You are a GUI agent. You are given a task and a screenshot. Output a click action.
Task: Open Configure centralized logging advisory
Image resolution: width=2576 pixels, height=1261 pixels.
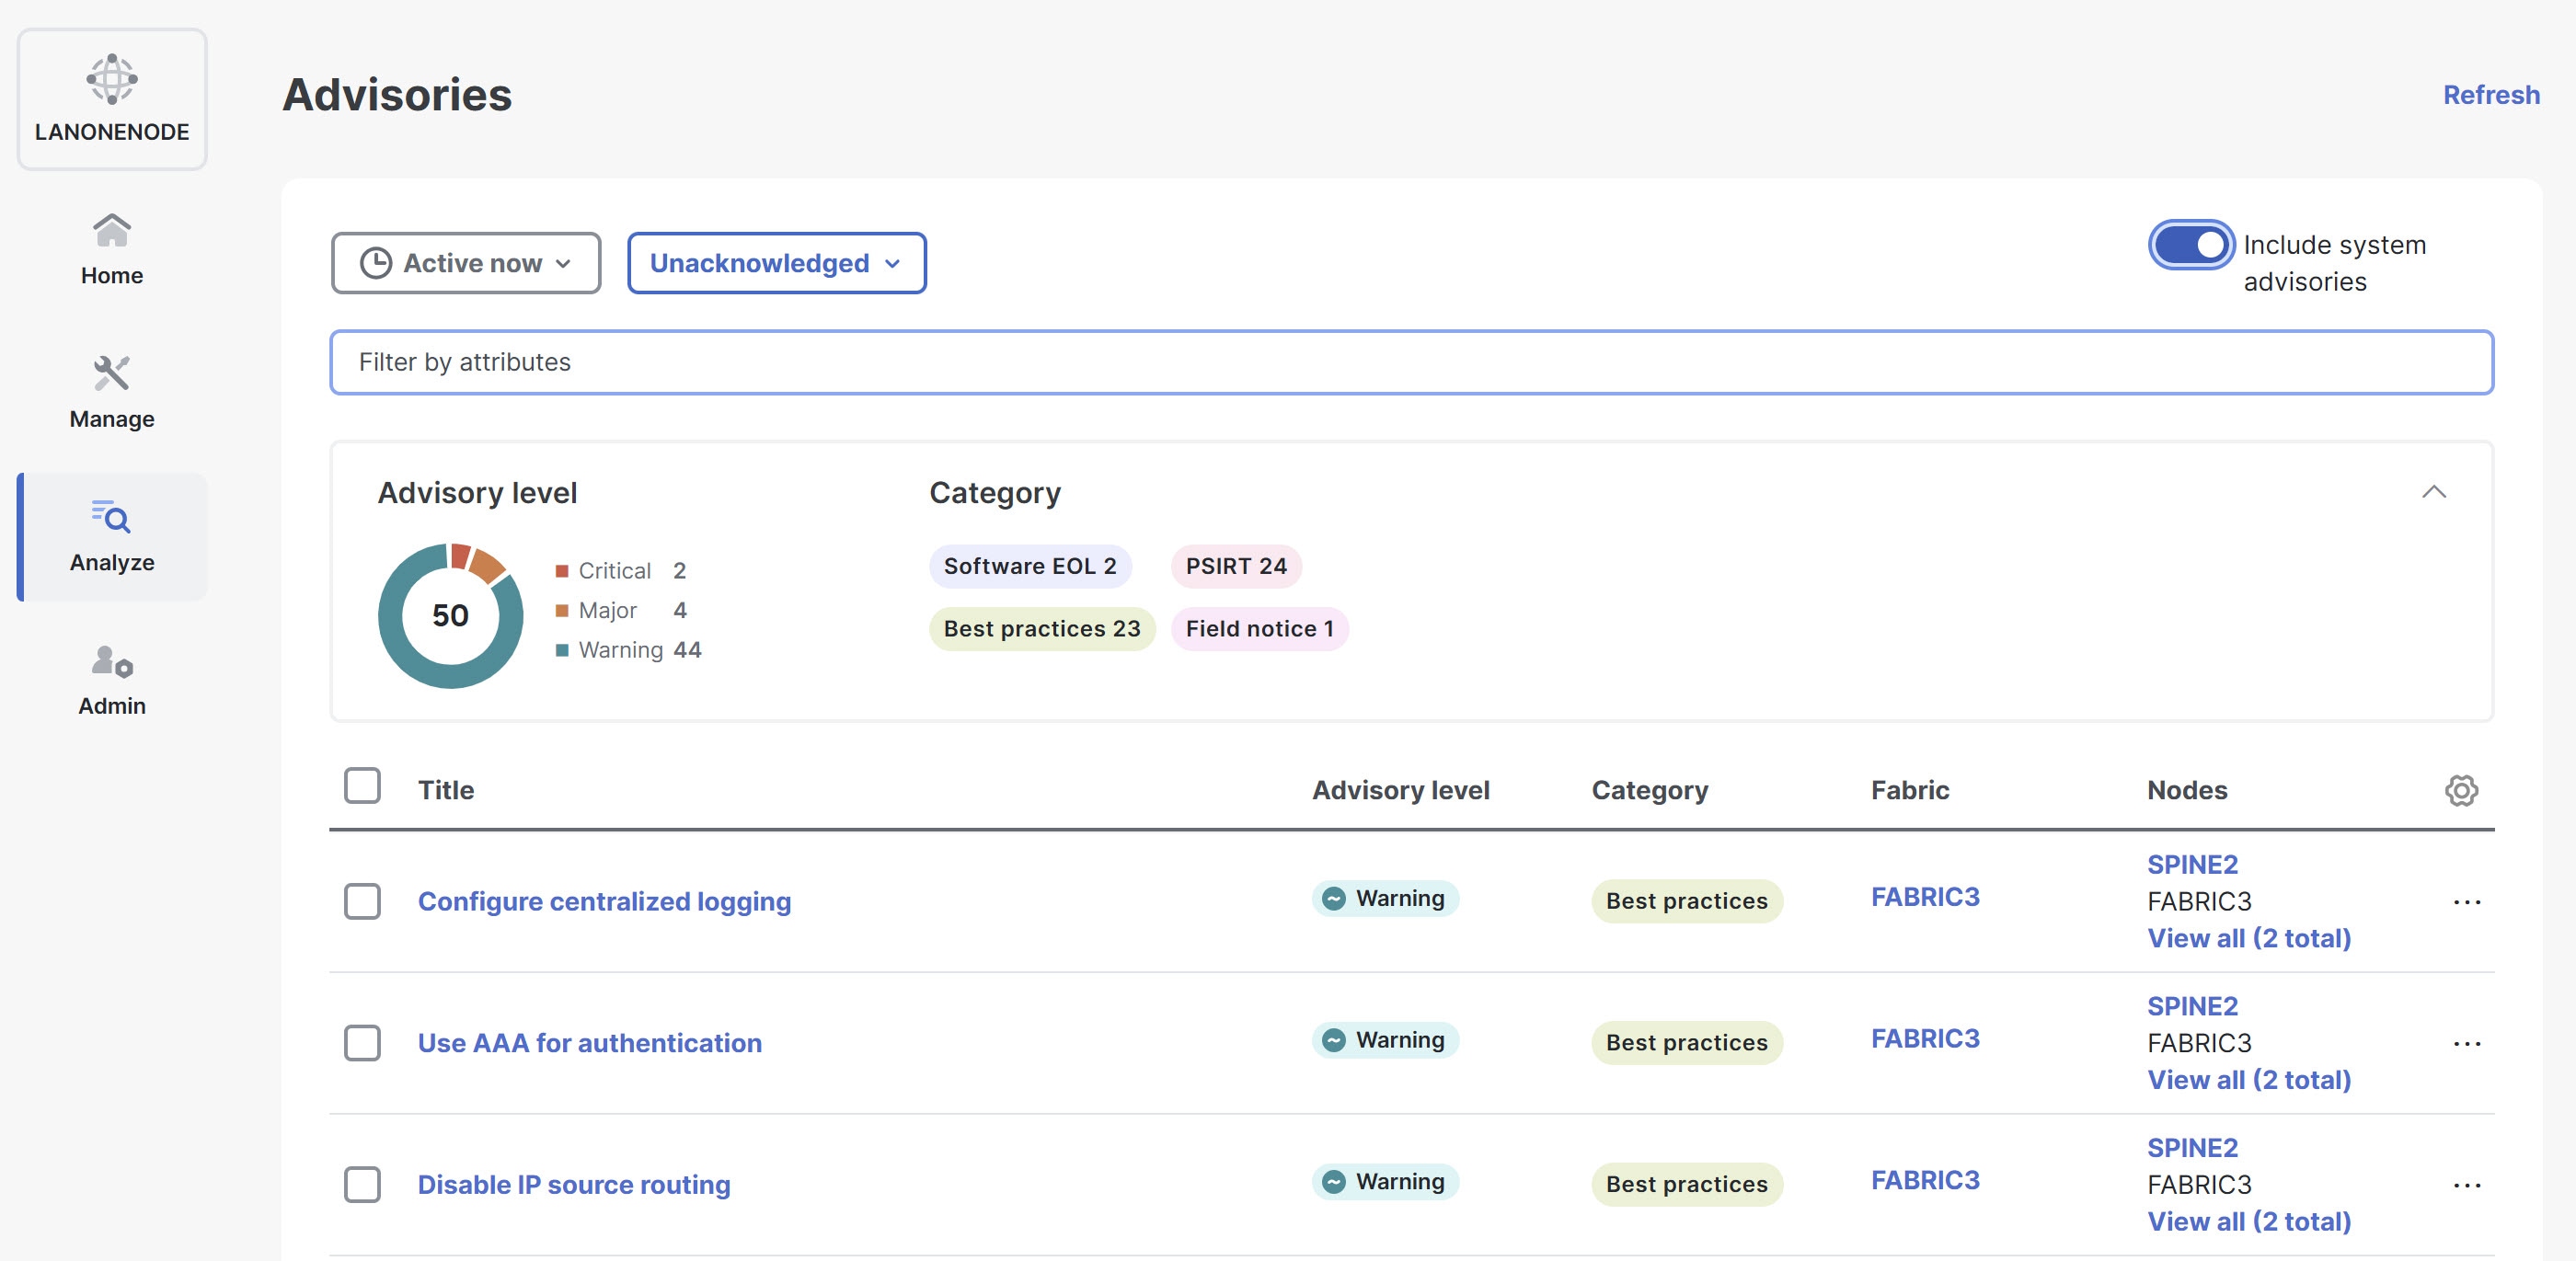(x=604, y=901)
